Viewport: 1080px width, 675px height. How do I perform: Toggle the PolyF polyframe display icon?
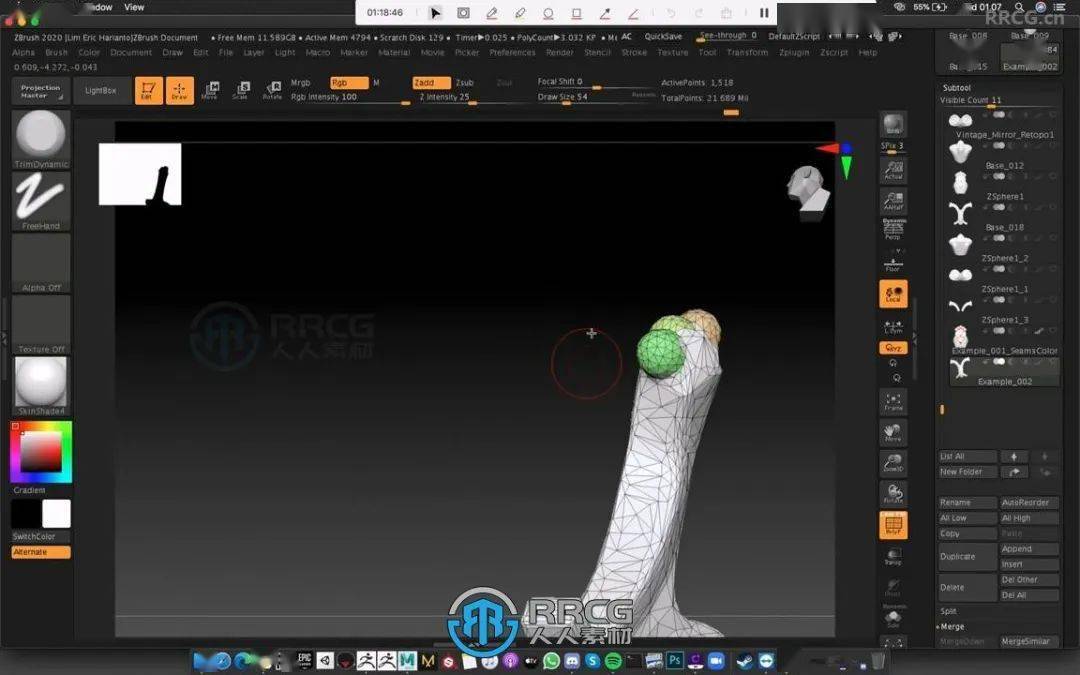pos(893,524)
